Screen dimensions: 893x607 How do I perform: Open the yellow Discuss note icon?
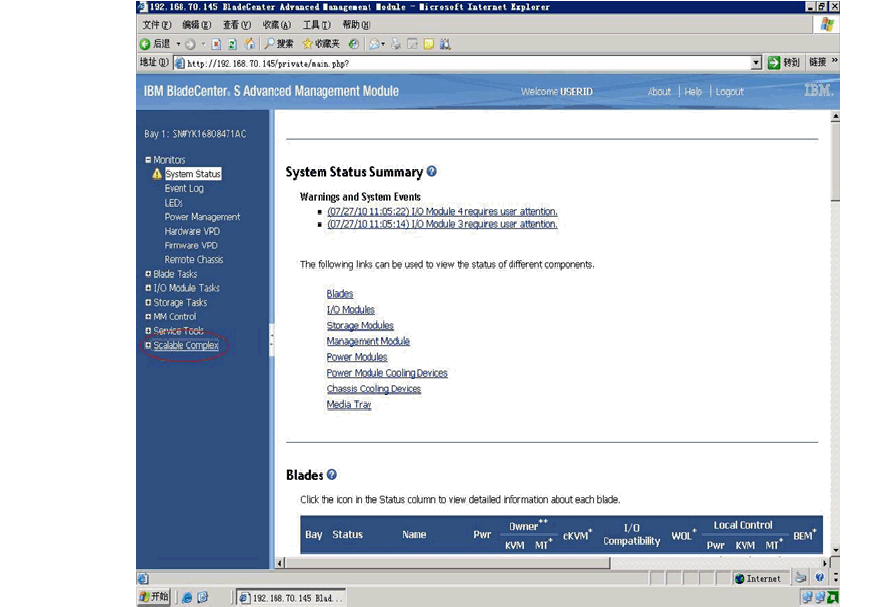[x=429, y=44]
